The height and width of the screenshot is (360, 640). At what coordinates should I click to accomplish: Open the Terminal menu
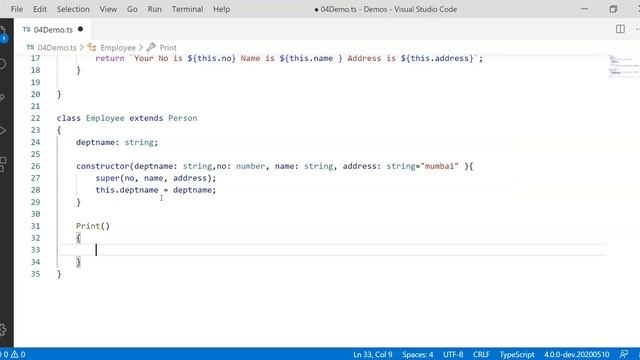coord(187,9)
